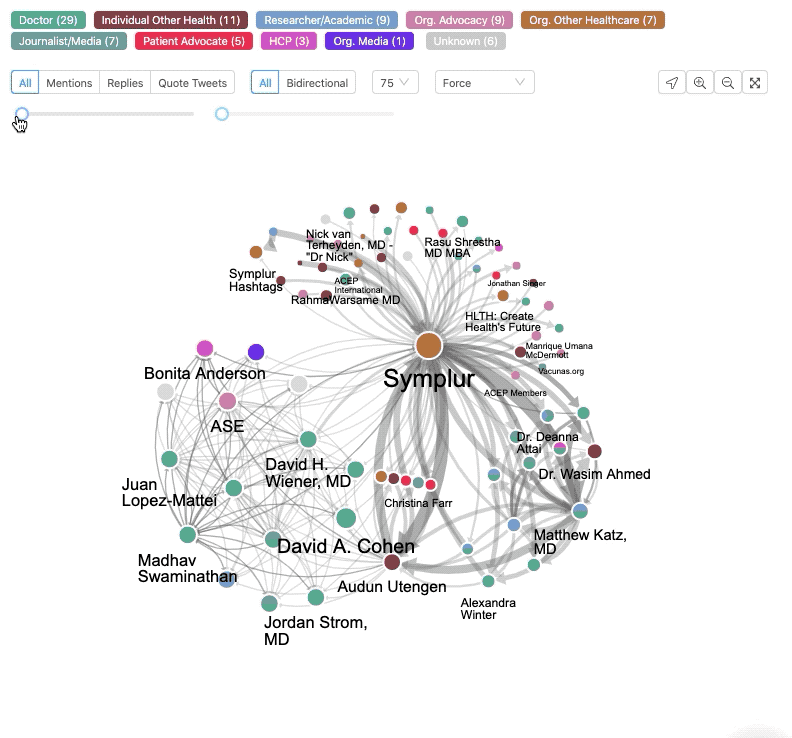792x738 pixels.
Task: Switch to the Replies tab
Action: tap(125, 82)
